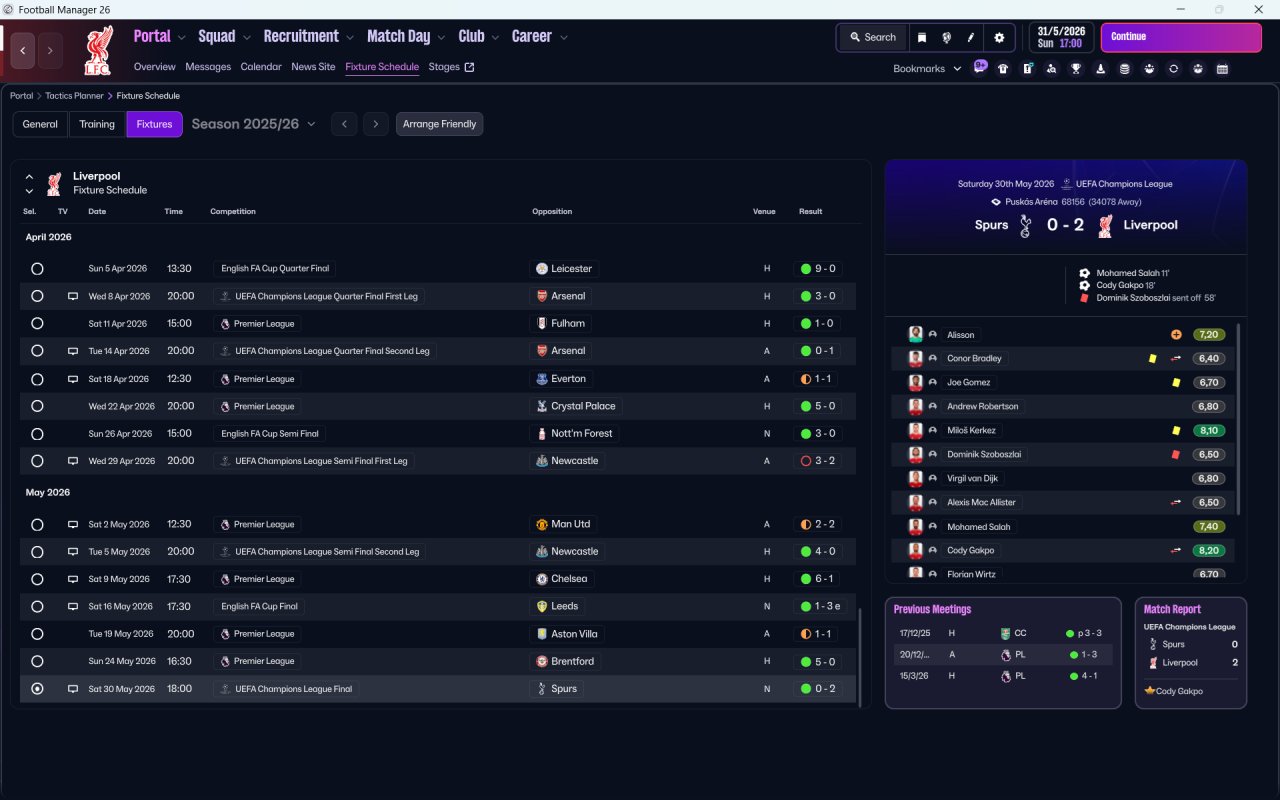
Task: Expand the Match Day menu chevron
Action: [441, 38]
